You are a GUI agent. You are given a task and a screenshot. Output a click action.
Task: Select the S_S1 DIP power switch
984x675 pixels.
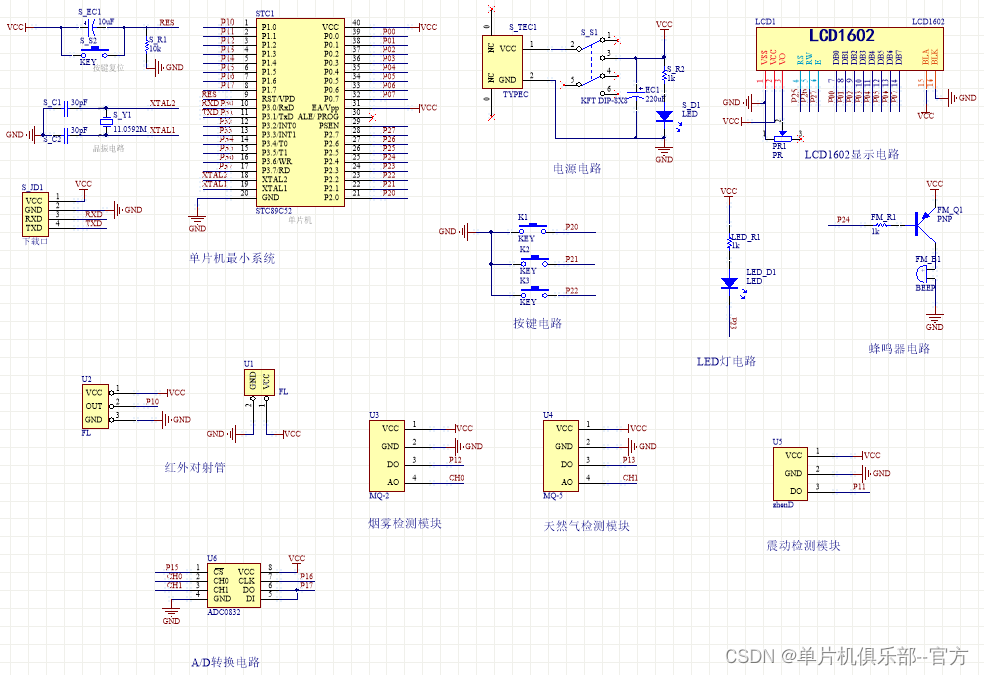coord(591,62)
